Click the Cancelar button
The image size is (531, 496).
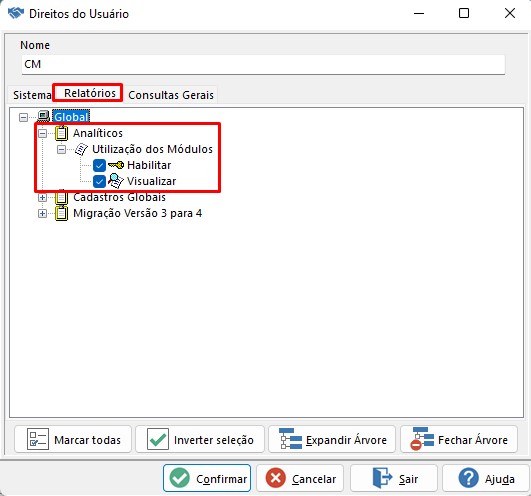tap(300, 478)
